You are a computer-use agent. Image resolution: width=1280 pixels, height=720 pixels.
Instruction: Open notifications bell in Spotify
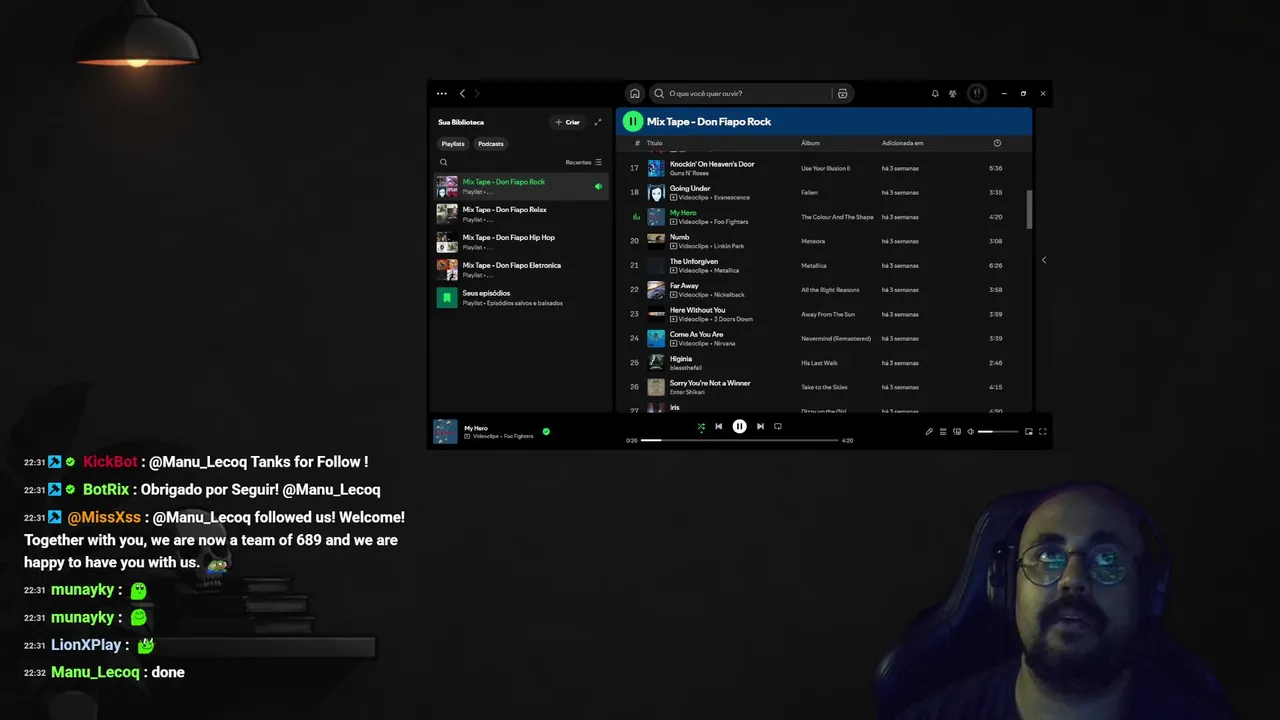(x=935, y=93)
